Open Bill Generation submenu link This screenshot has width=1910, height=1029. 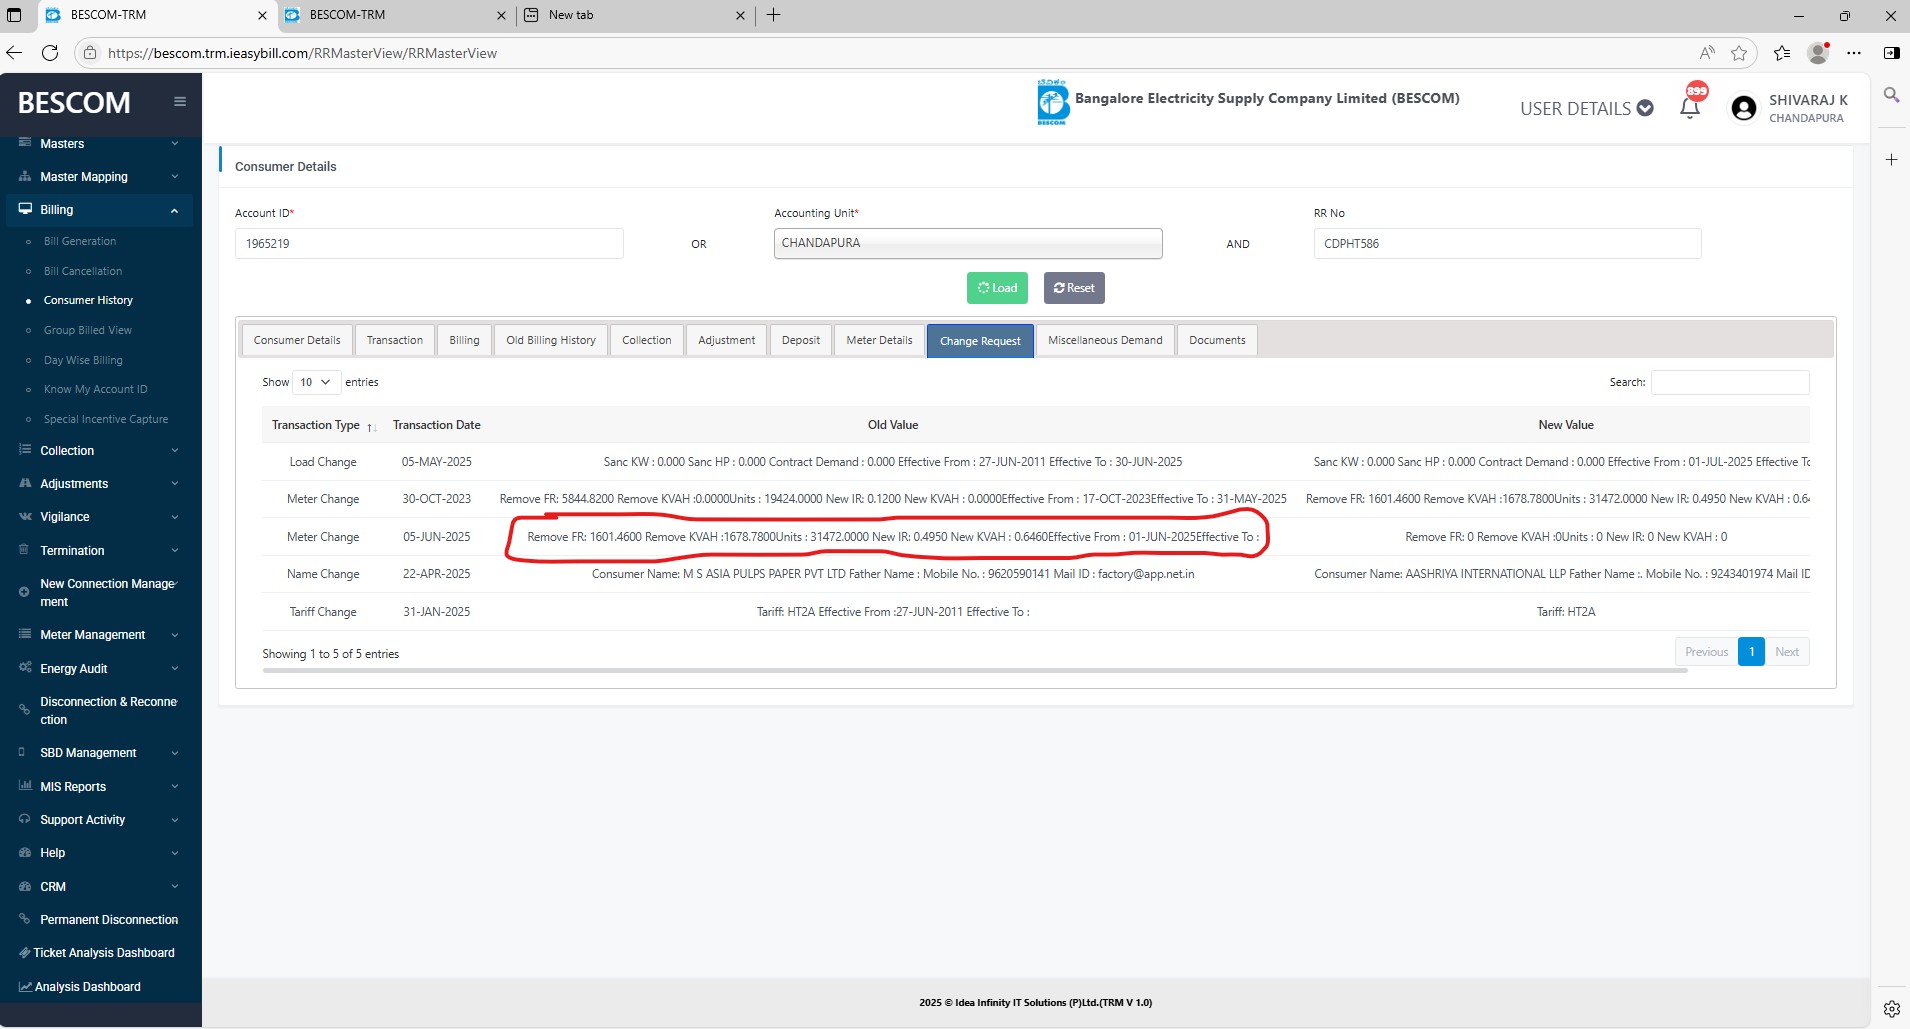[80, 241]
